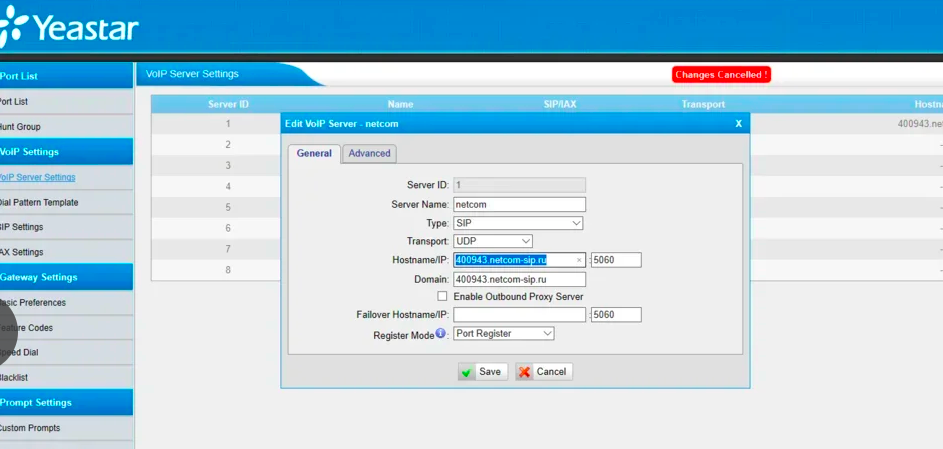Image resolution: width=943 pixels, height=449 pixels.
Task: Close the Edit VoIP Server dialog
Action: 738,123
